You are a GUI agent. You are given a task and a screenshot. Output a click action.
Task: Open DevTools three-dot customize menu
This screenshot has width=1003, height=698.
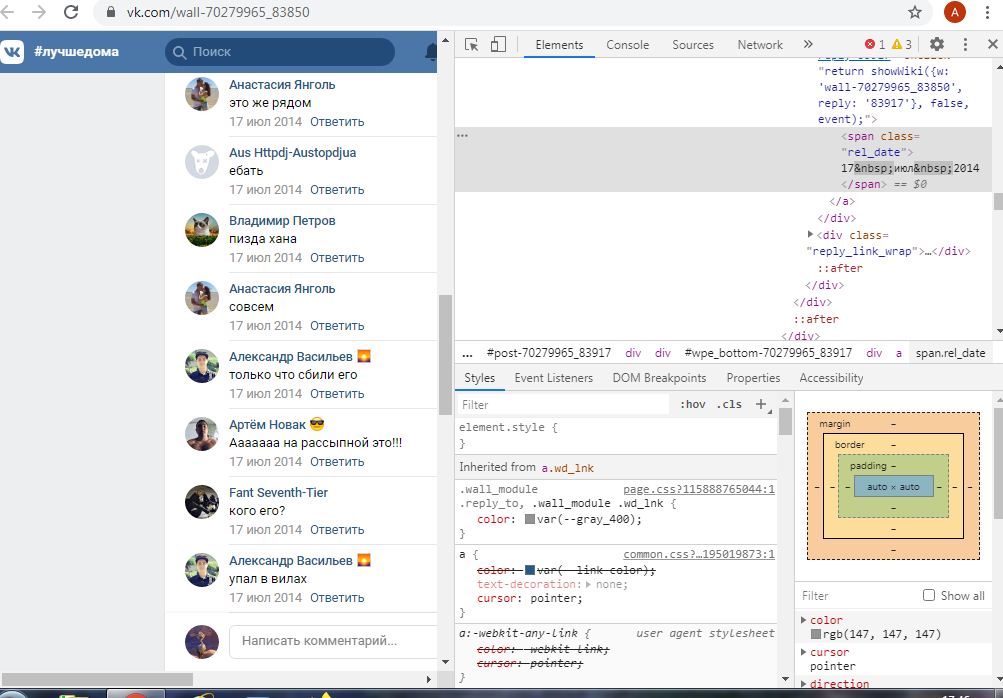click(965, 44)
